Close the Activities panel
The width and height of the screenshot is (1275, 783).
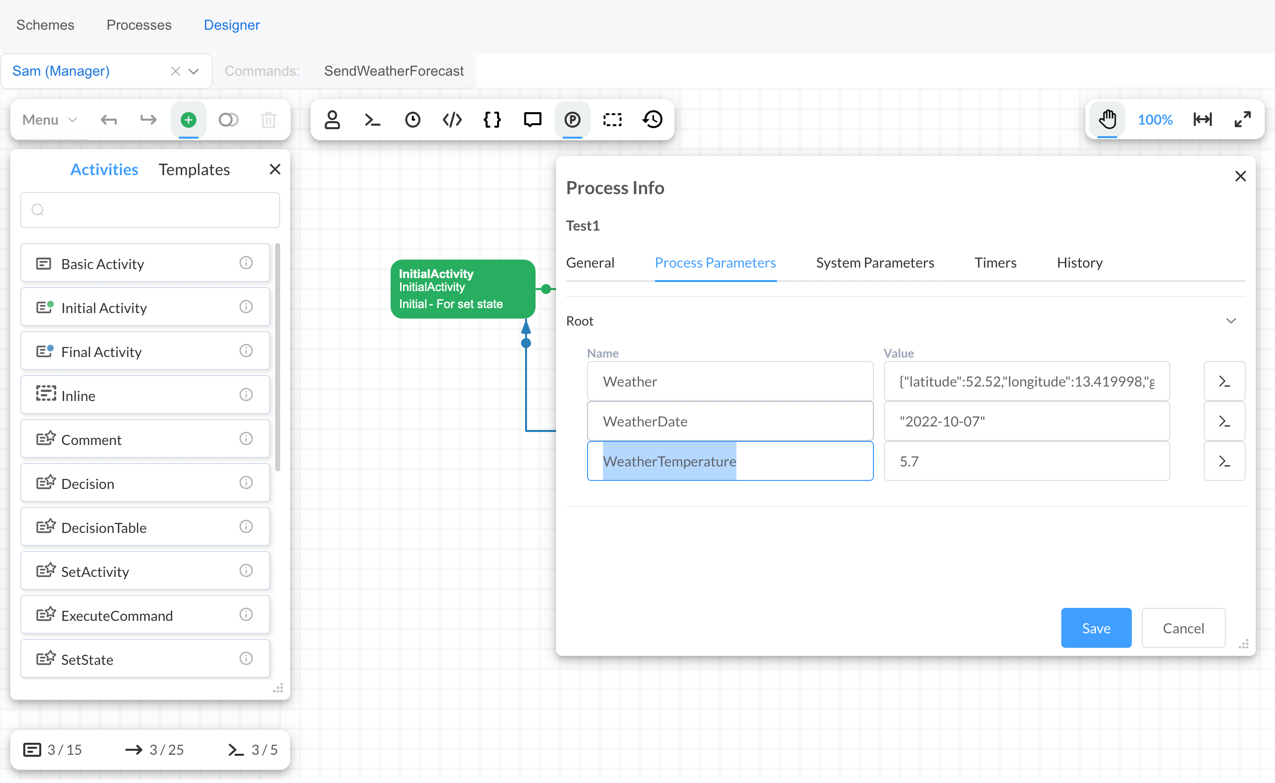[275, 170]
